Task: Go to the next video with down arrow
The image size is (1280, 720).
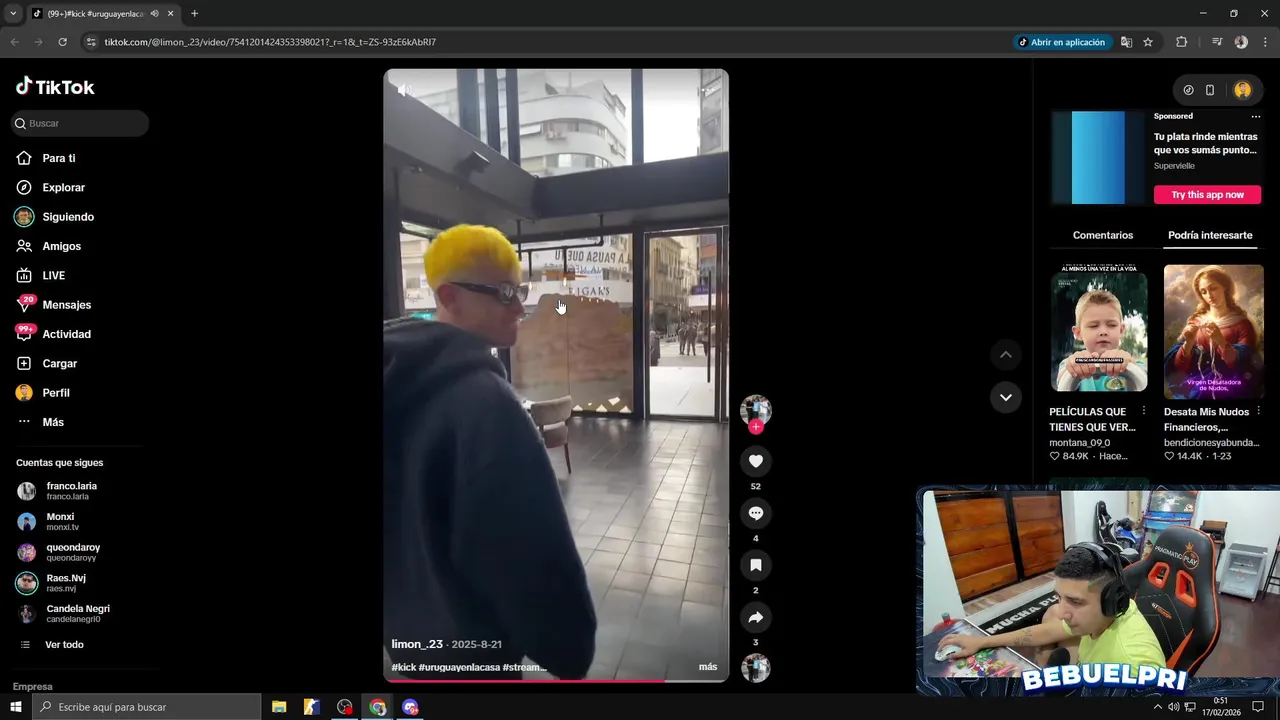Action: [x=1006, y=397]
